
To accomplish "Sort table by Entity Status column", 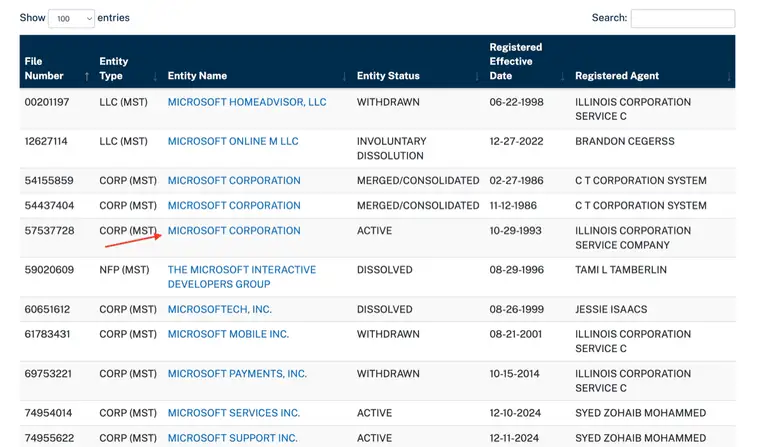I will (x=418, y=68).
